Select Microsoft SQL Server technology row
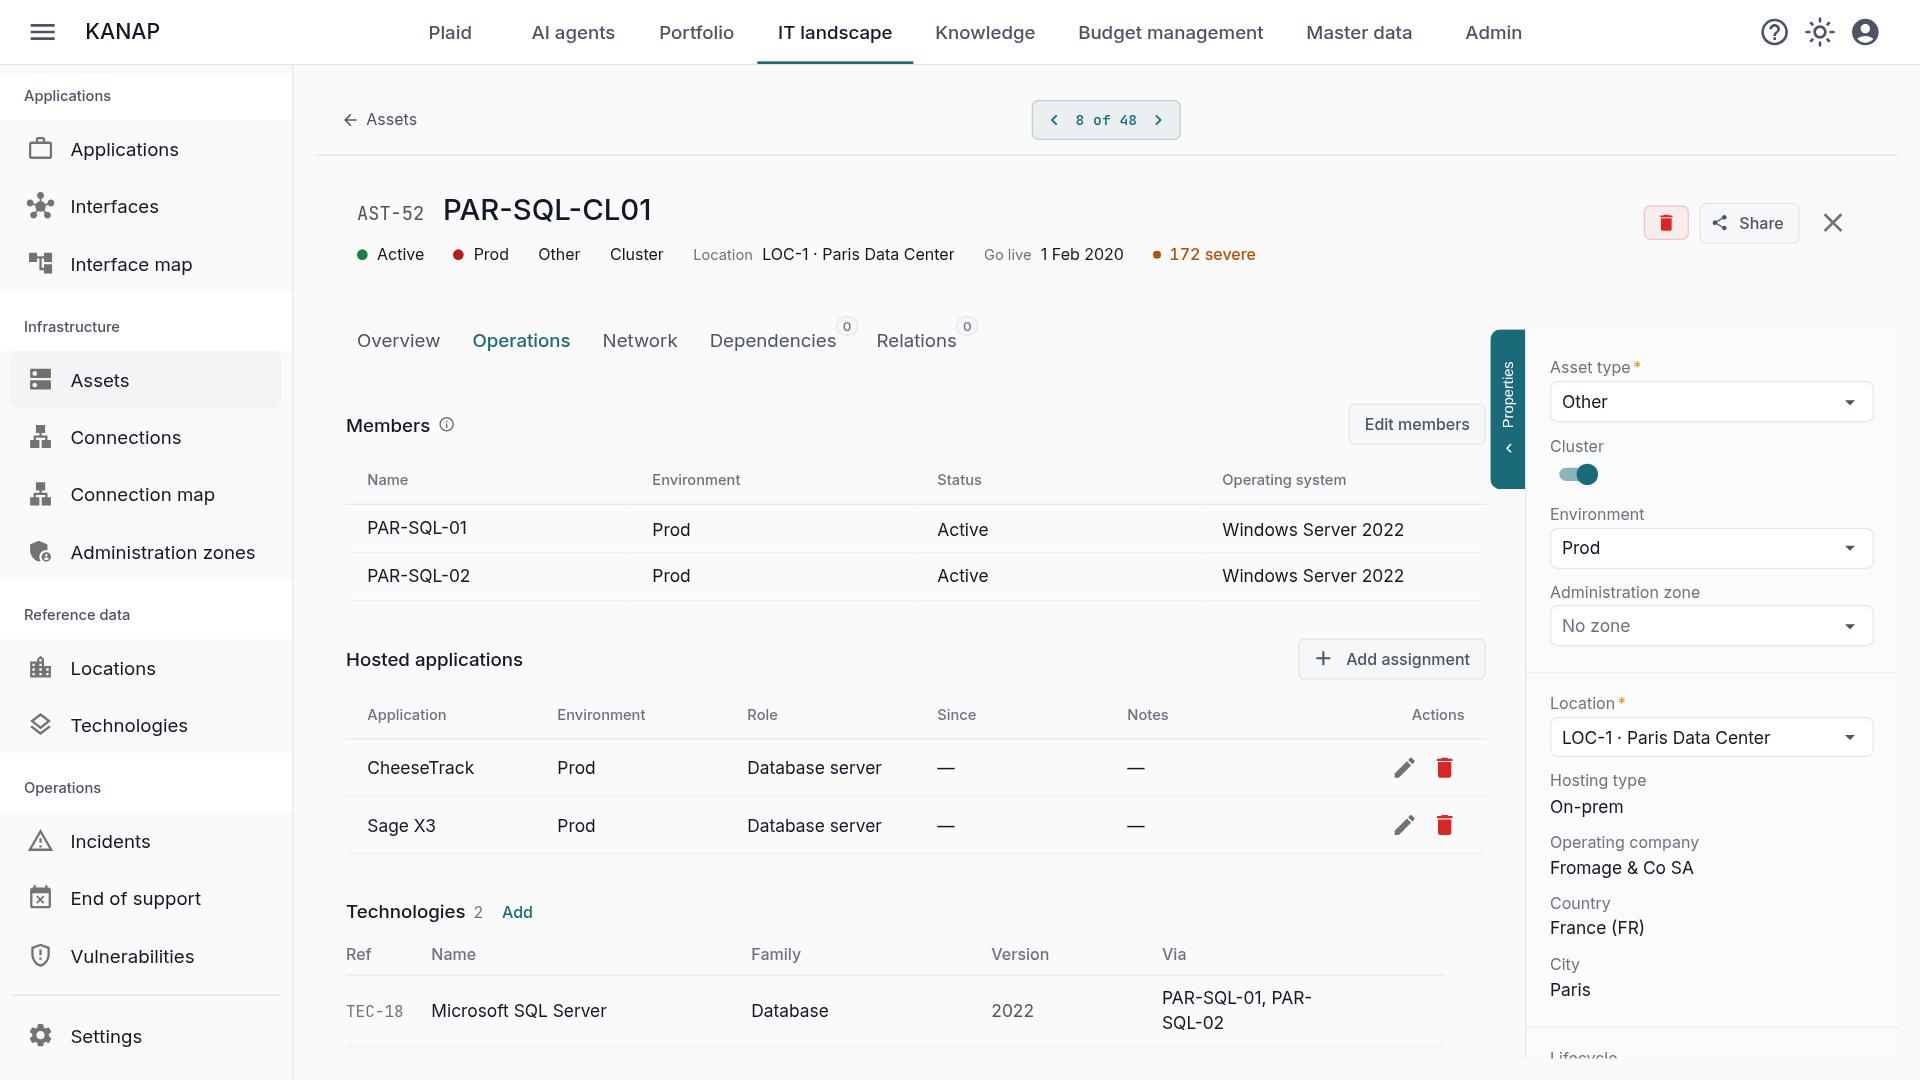Viewport: 1920px width, 1080px height. [895, 1011]
